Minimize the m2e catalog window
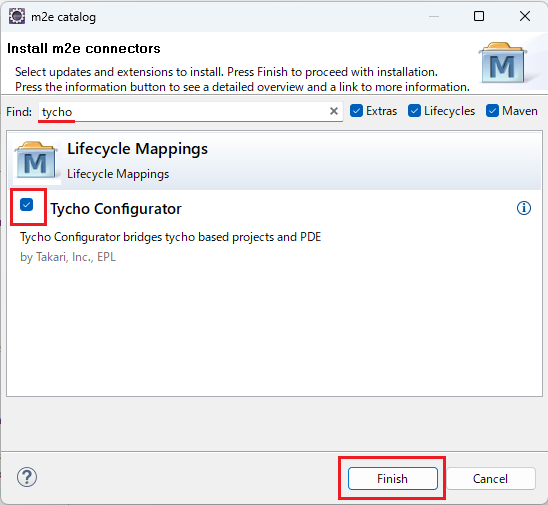 click(434, 16)
